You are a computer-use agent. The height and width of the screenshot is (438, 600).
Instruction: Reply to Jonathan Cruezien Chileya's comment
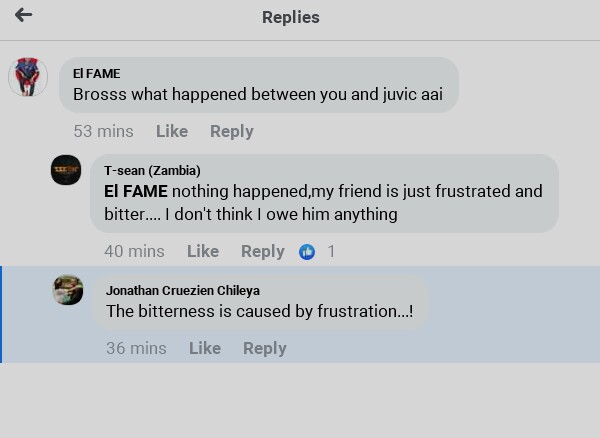(x=265, y=348)
